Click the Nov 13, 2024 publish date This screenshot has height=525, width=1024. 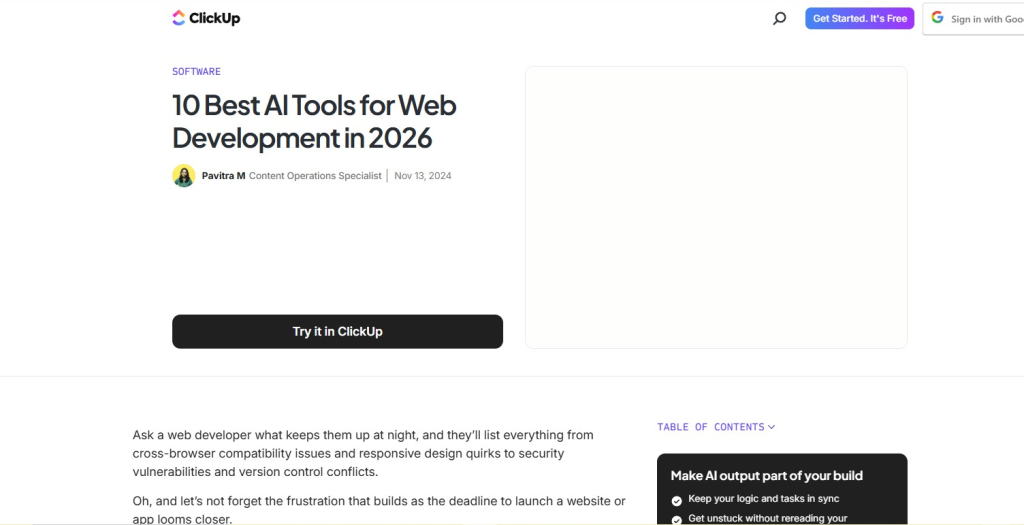423,176
